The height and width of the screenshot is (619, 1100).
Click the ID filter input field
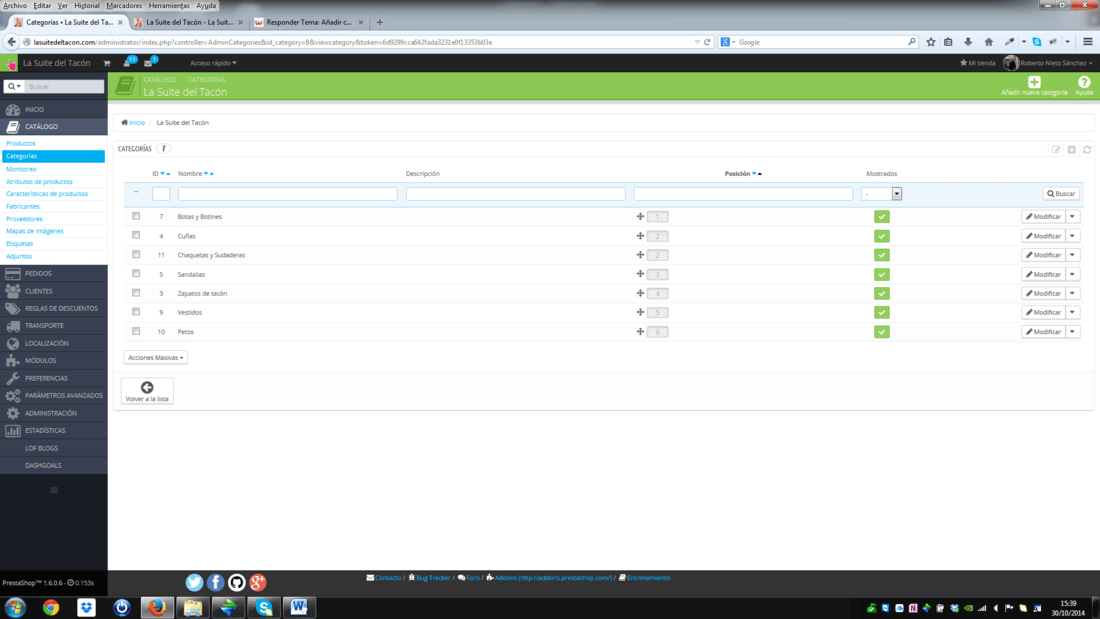pyautogui.click(x=161, y=194)
